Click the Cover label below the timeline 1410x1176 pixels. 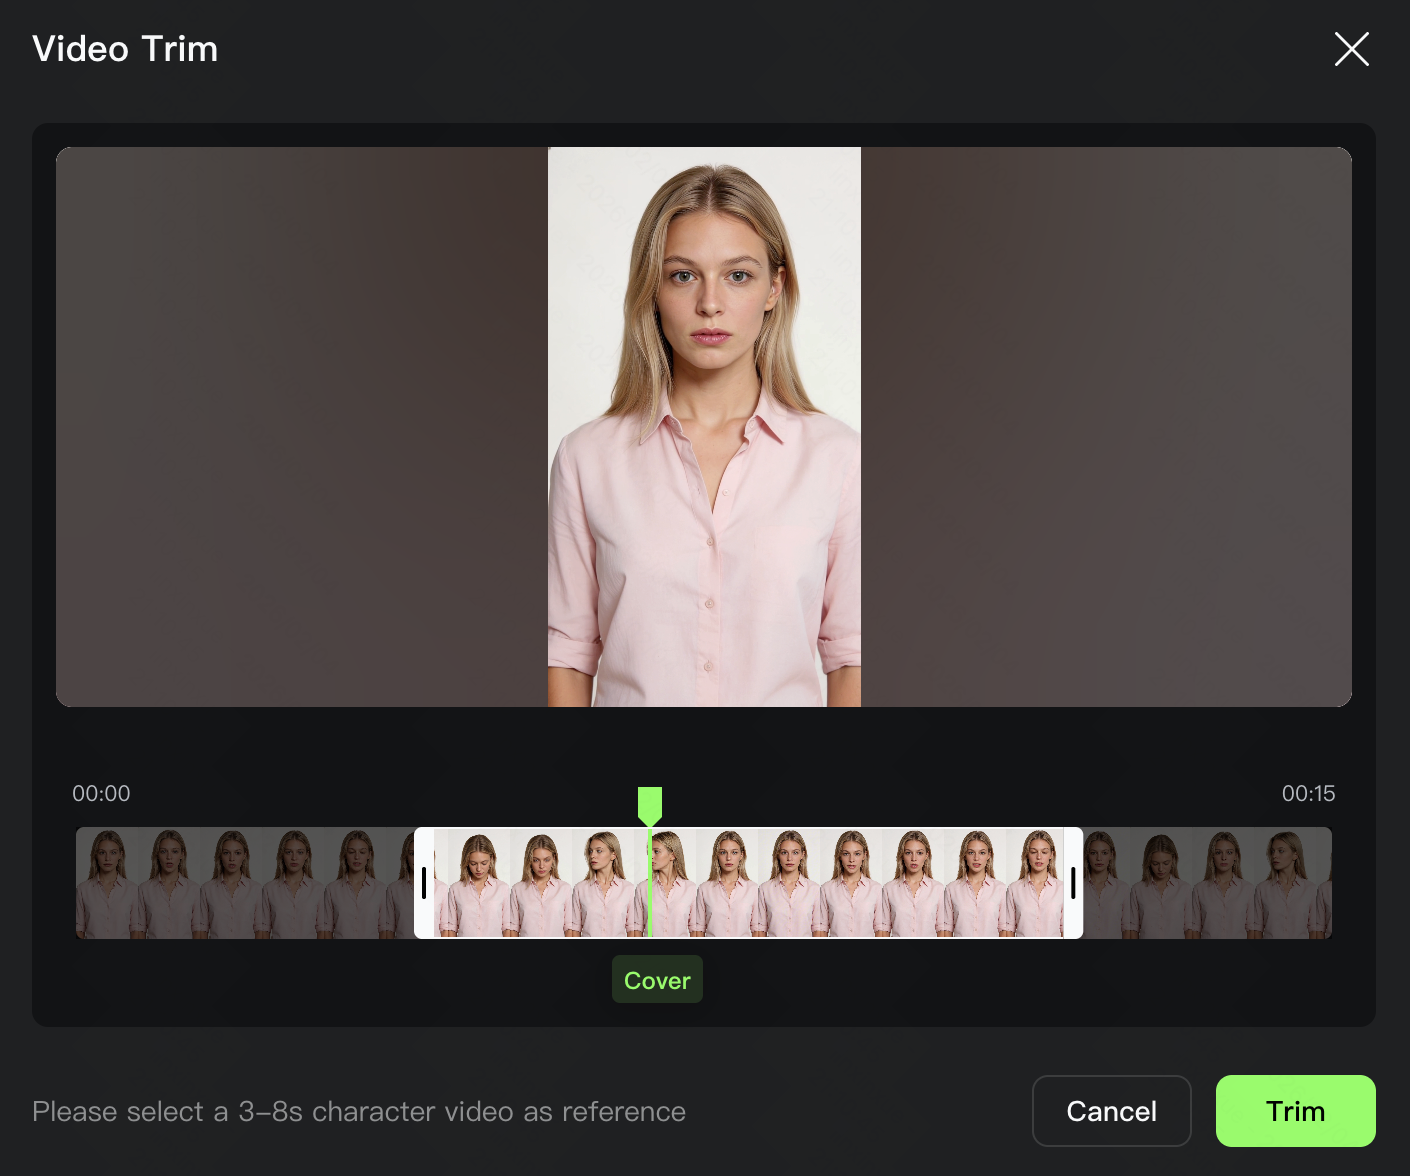657,980
